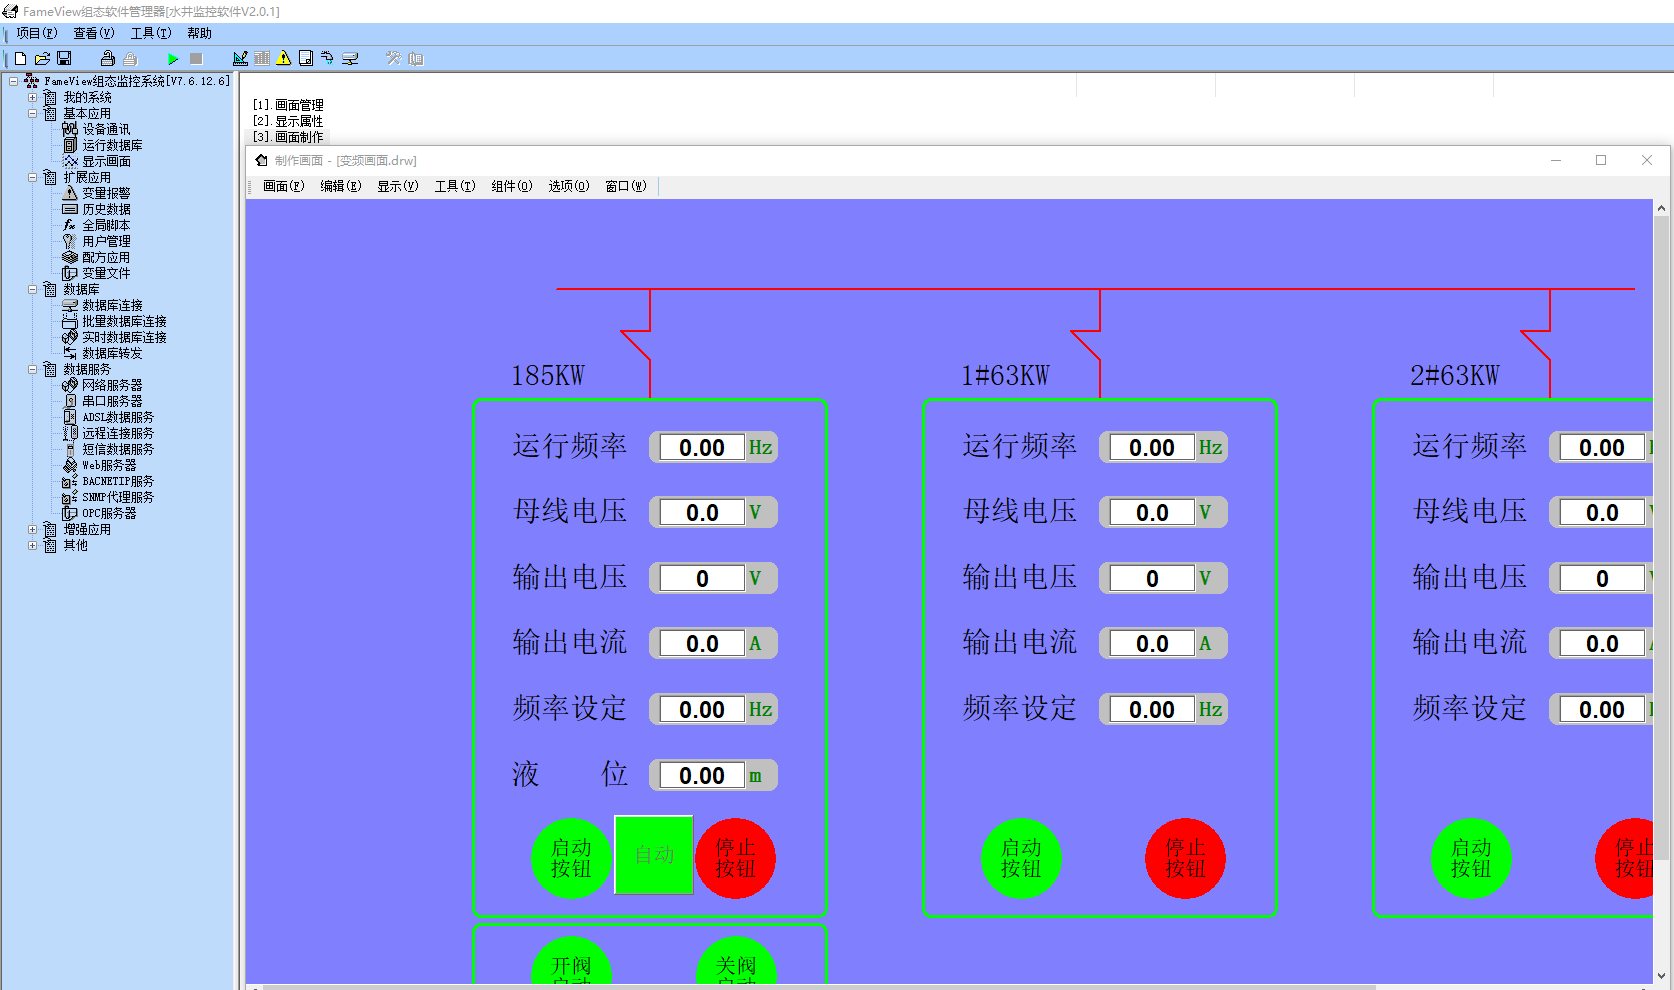Click the [3].画面制作 link
This screenshot has width=1674, height=990.
coord(289,137)
